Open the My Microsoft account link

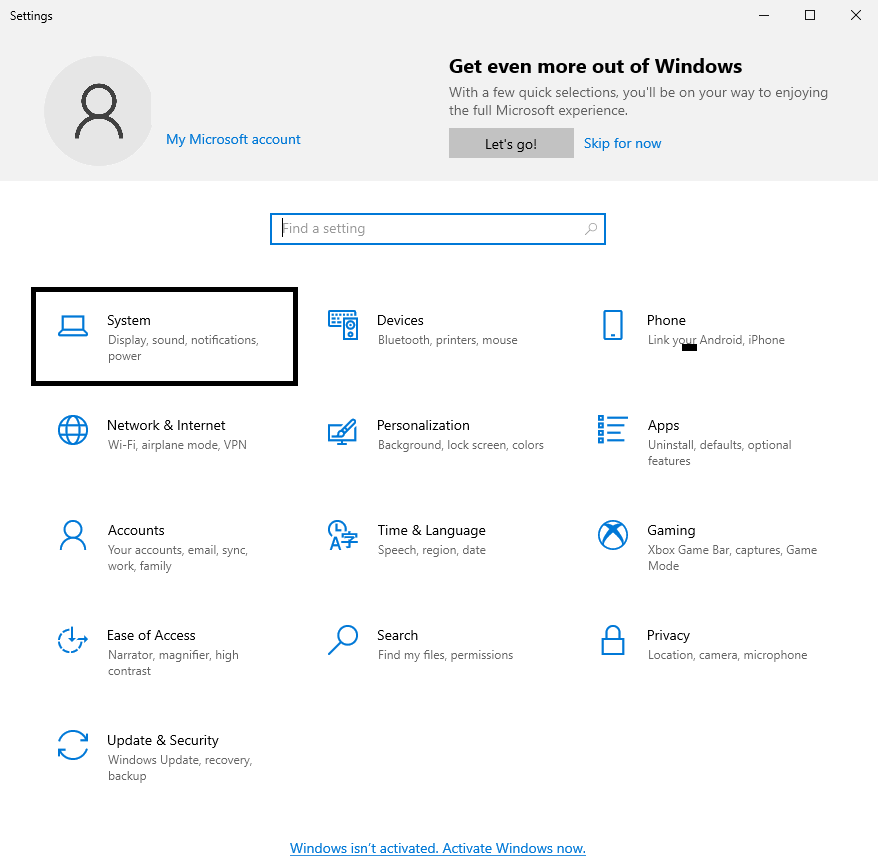pyautogui.click(x=233, y=139)
